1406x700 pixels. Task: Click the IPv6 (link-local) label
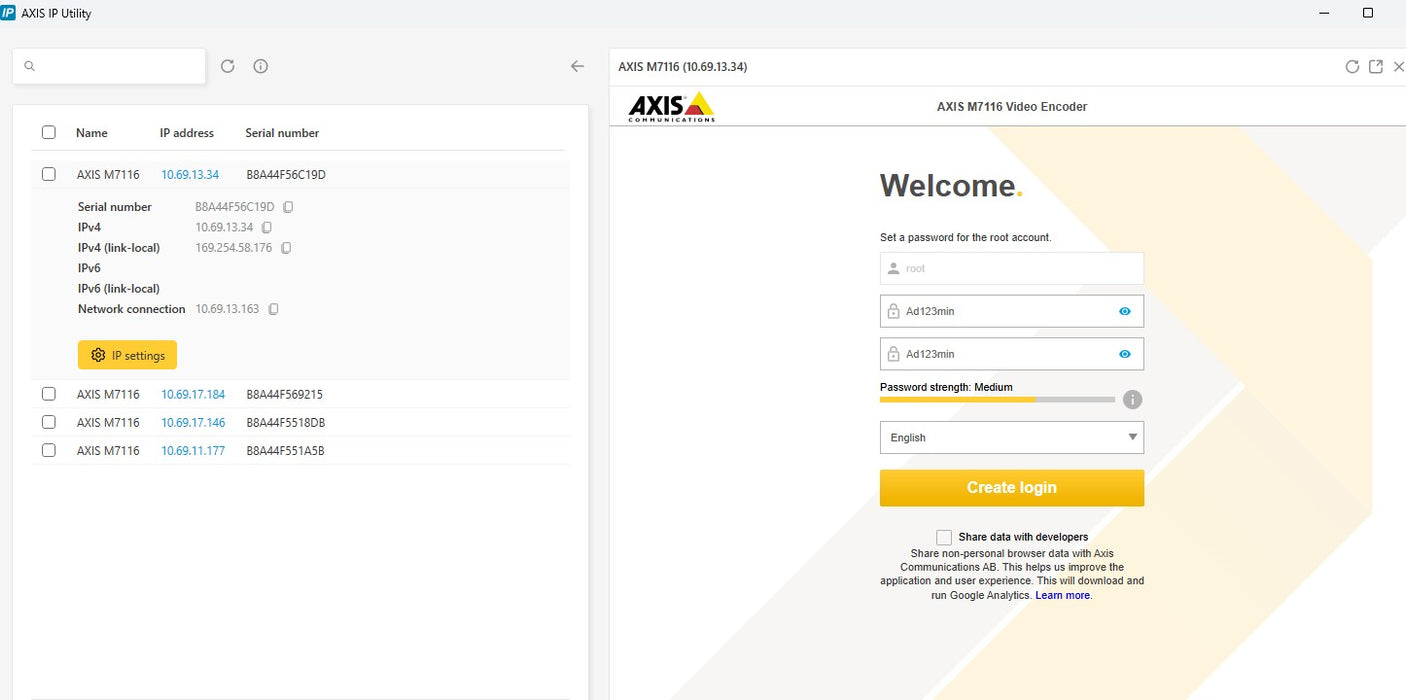point(119,288)
